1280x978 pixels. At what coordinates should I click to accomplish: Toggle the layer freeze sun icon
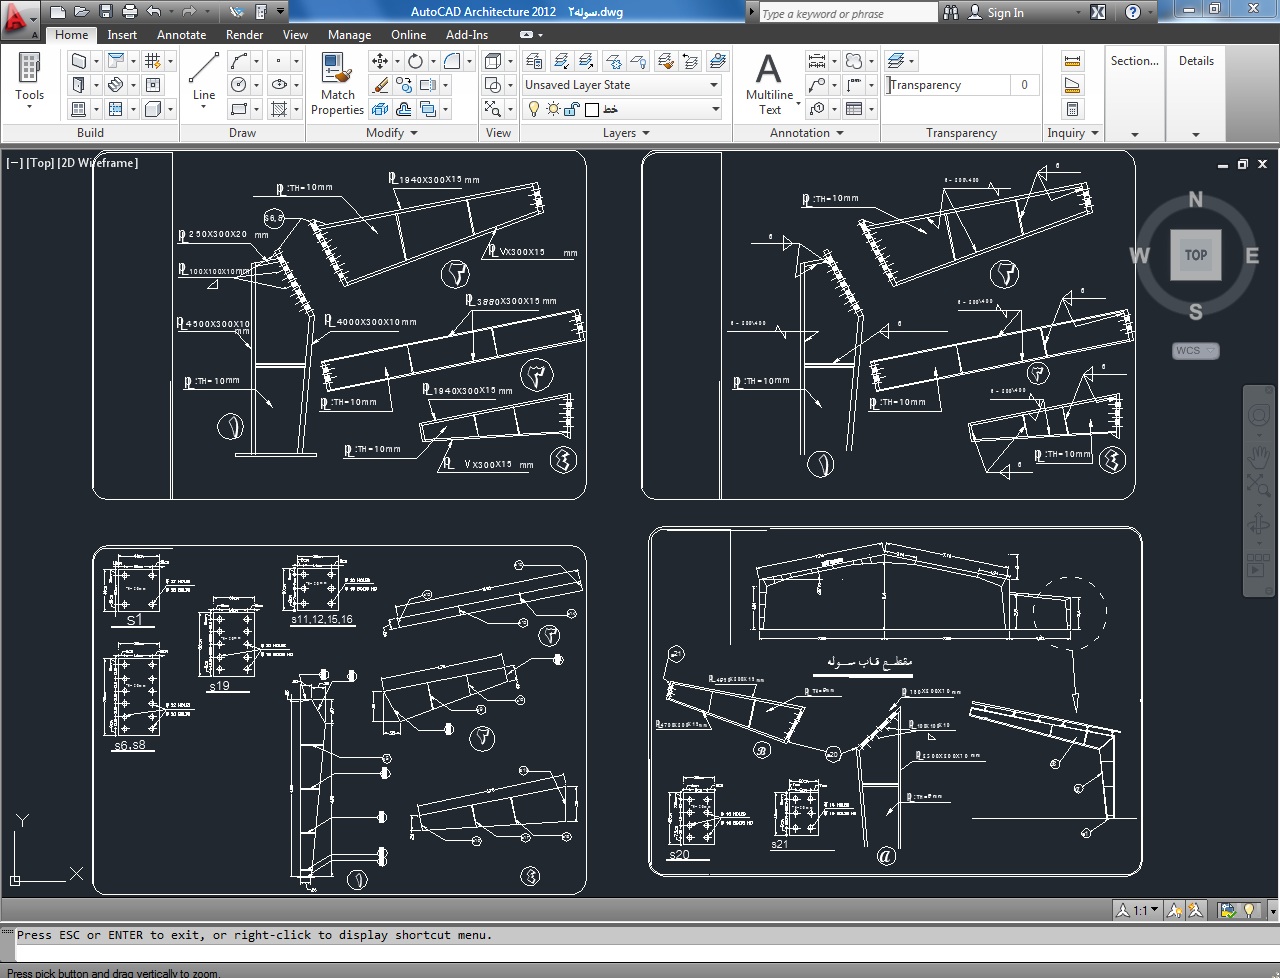(553, 109)
